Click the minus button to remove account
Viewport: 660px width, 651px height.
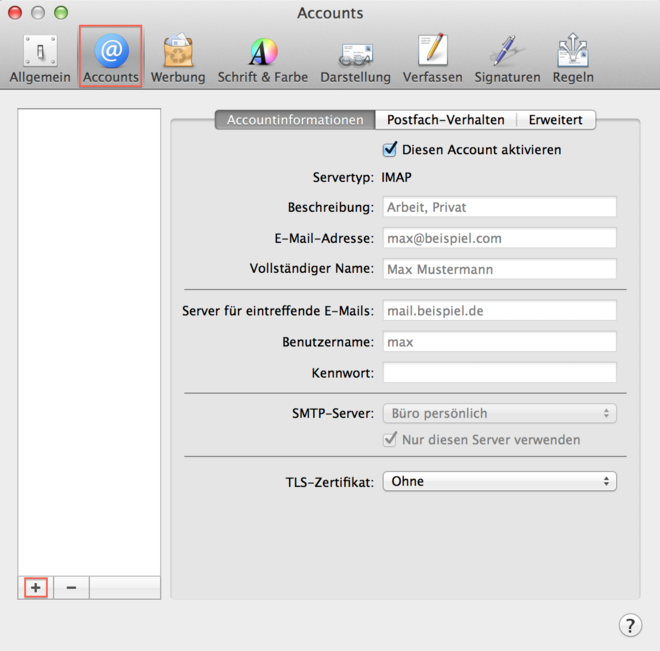pos(71,588)
